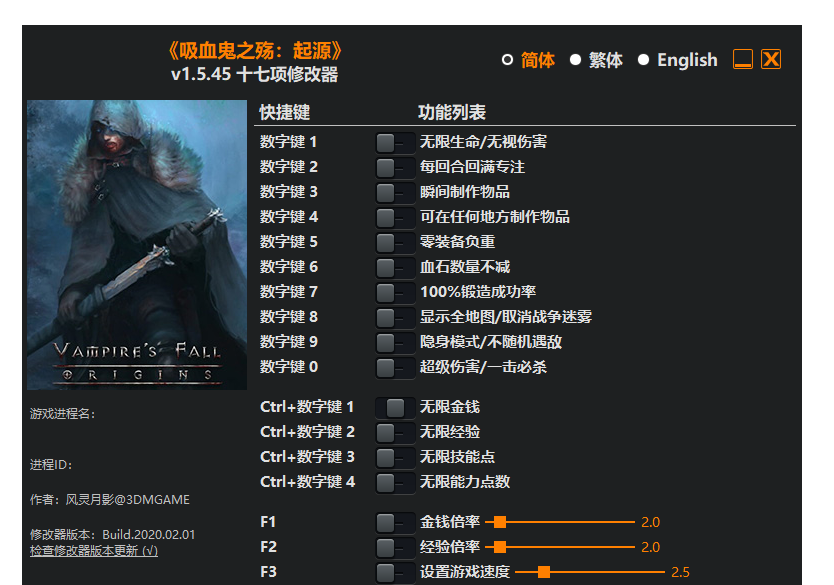Click the 游戏进程名 label
The height and width of the screenshot is (585, 834).
[x=63, y=414]
